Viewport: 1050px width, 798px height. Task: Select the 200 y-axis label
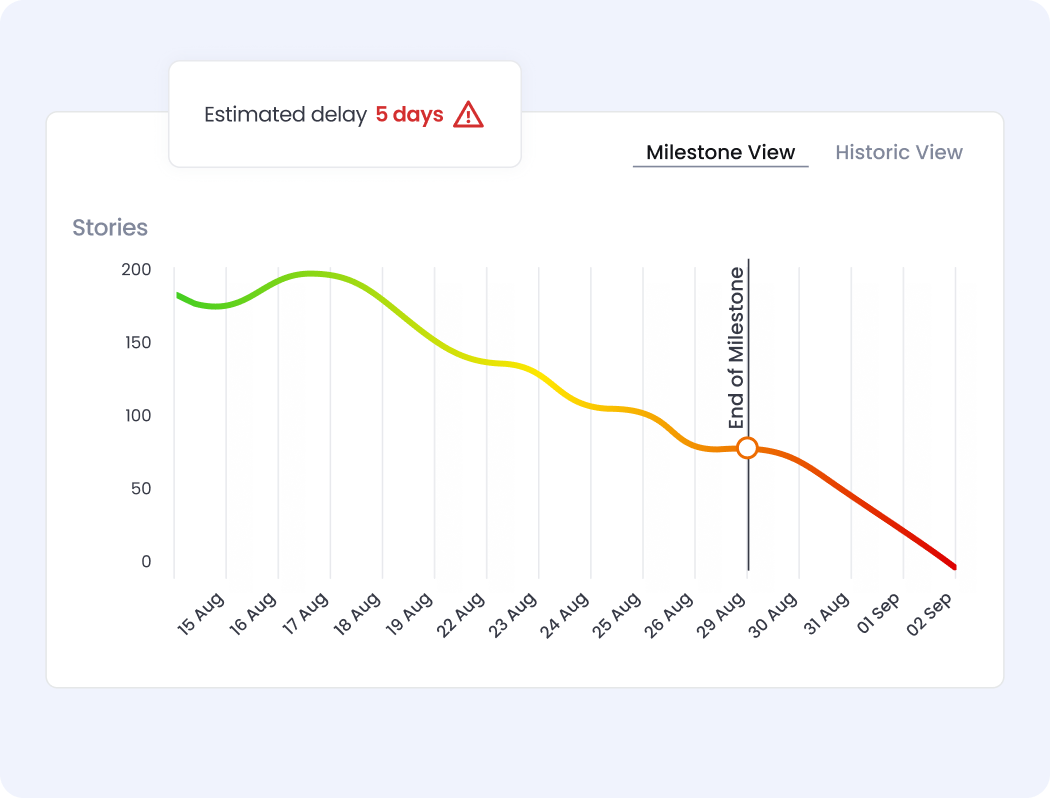point(136,270)
